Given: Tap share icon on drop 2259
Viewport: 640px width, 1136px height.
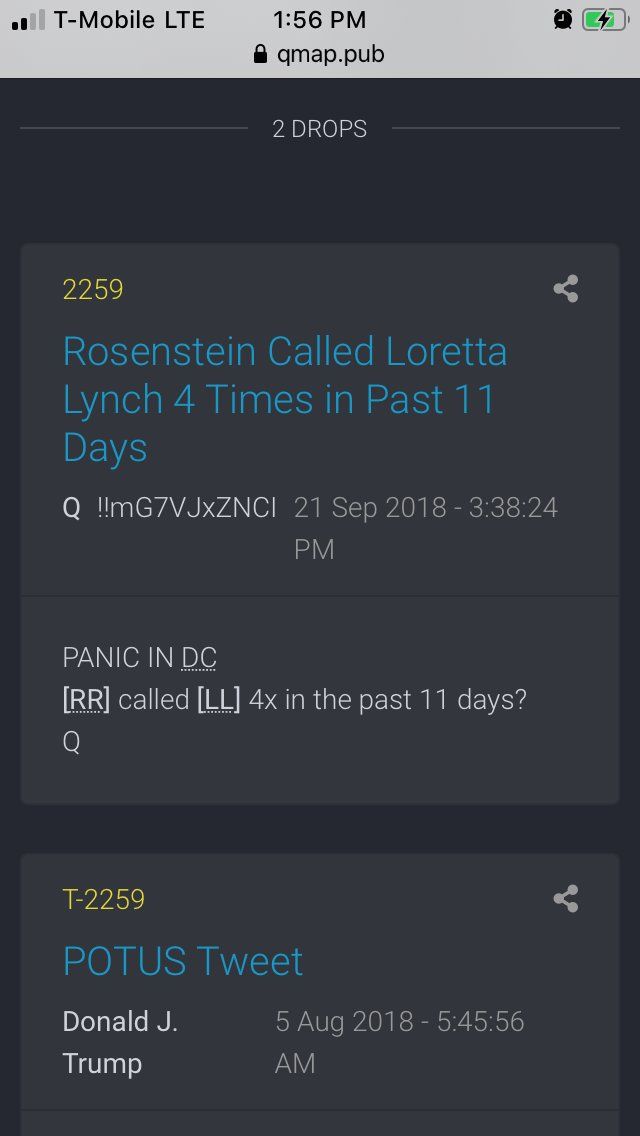Looking at the screenshot, I should [565, 288].
